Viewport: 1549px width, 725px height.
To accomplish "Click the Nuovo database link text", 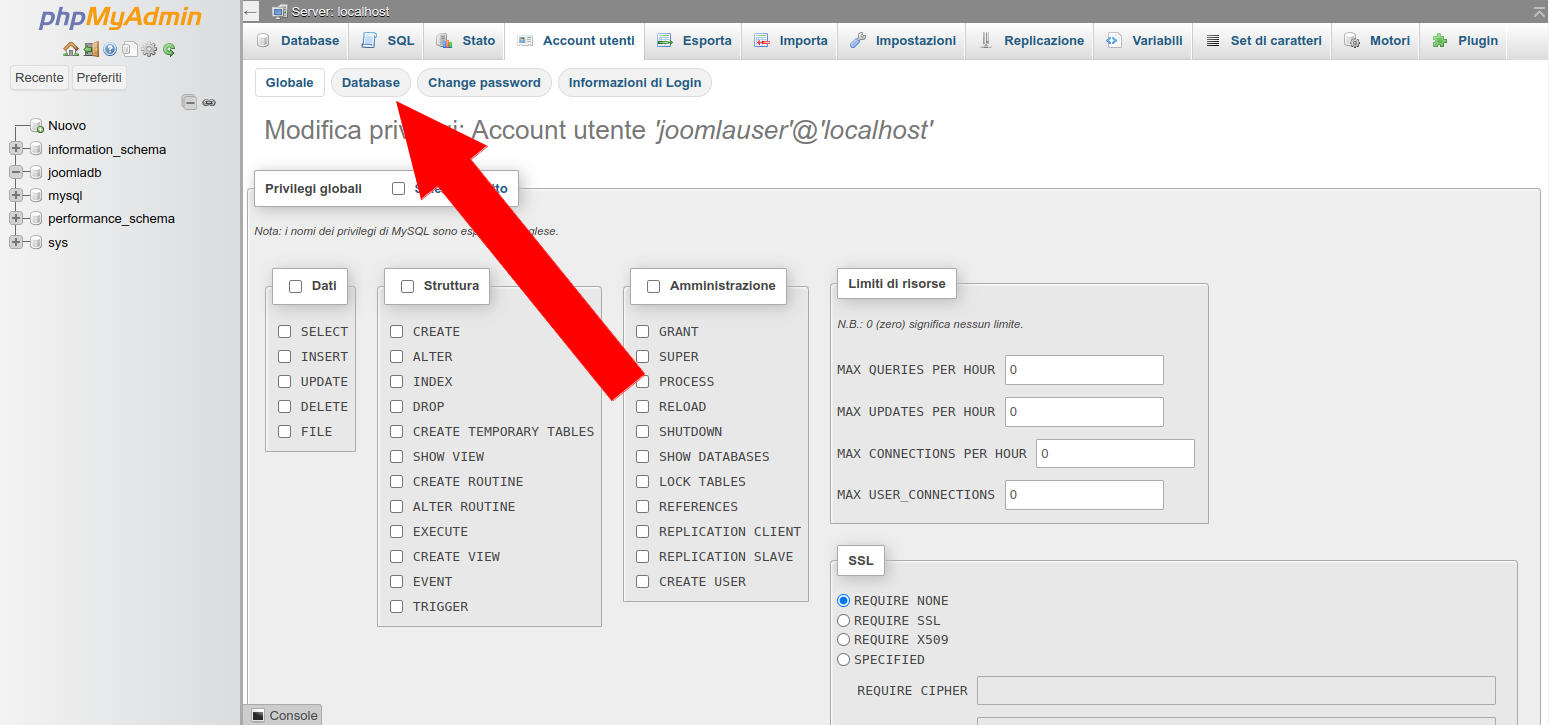I will coord(67,126).
